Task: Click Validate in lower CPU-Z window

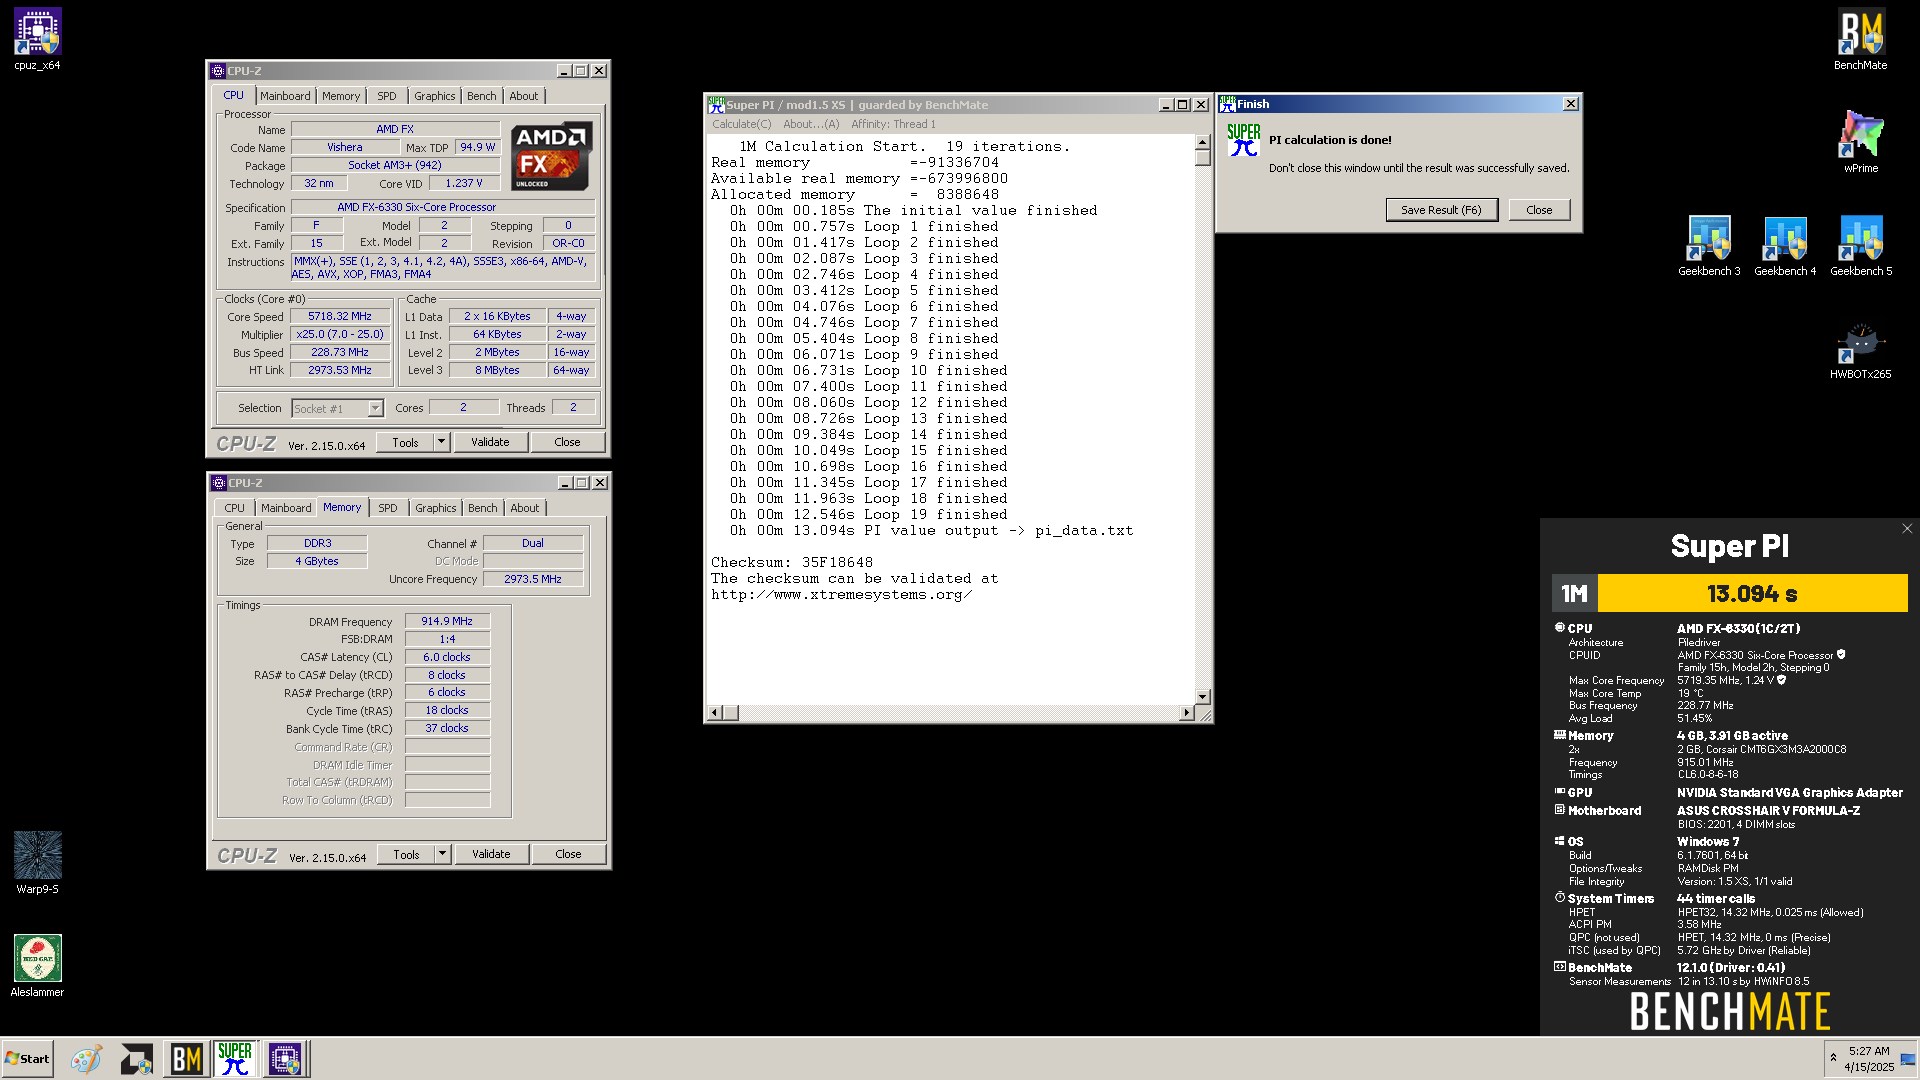Action: pyautogui.click(x=491, y=854)
